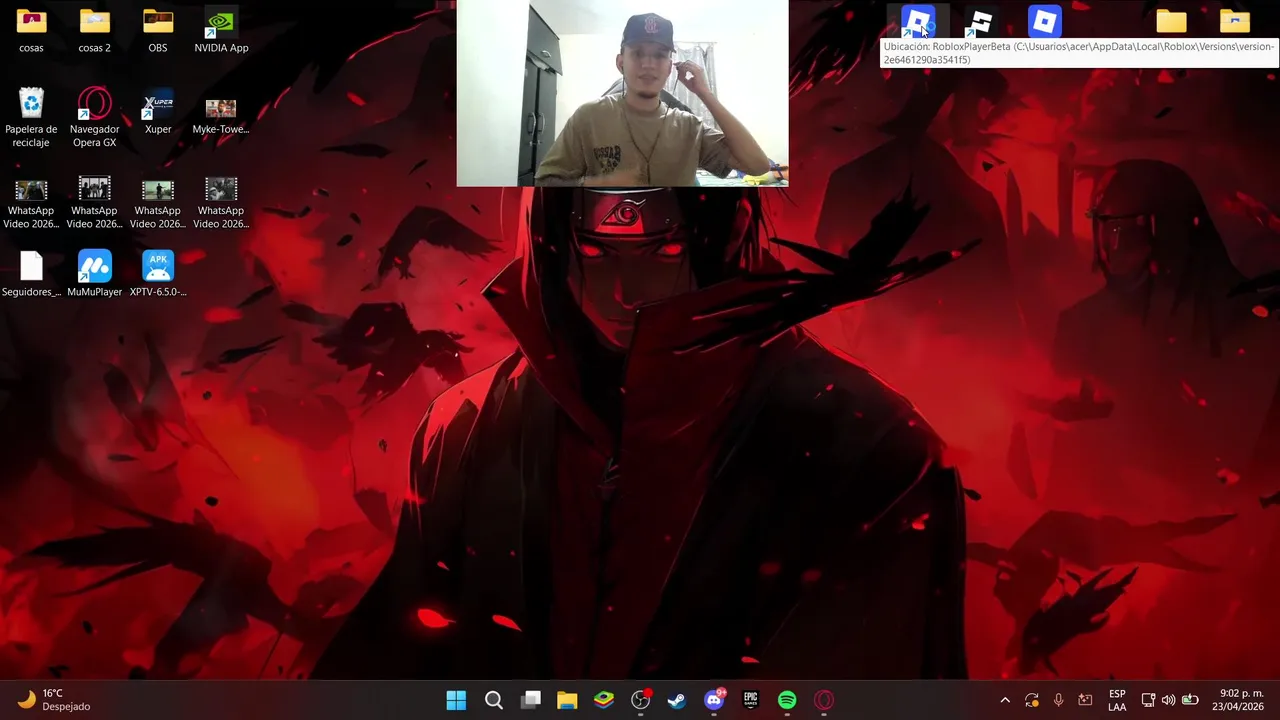Select the black-and-white Roblox Studio shortcut
The image size is (1280, 720).
[981, 21]
